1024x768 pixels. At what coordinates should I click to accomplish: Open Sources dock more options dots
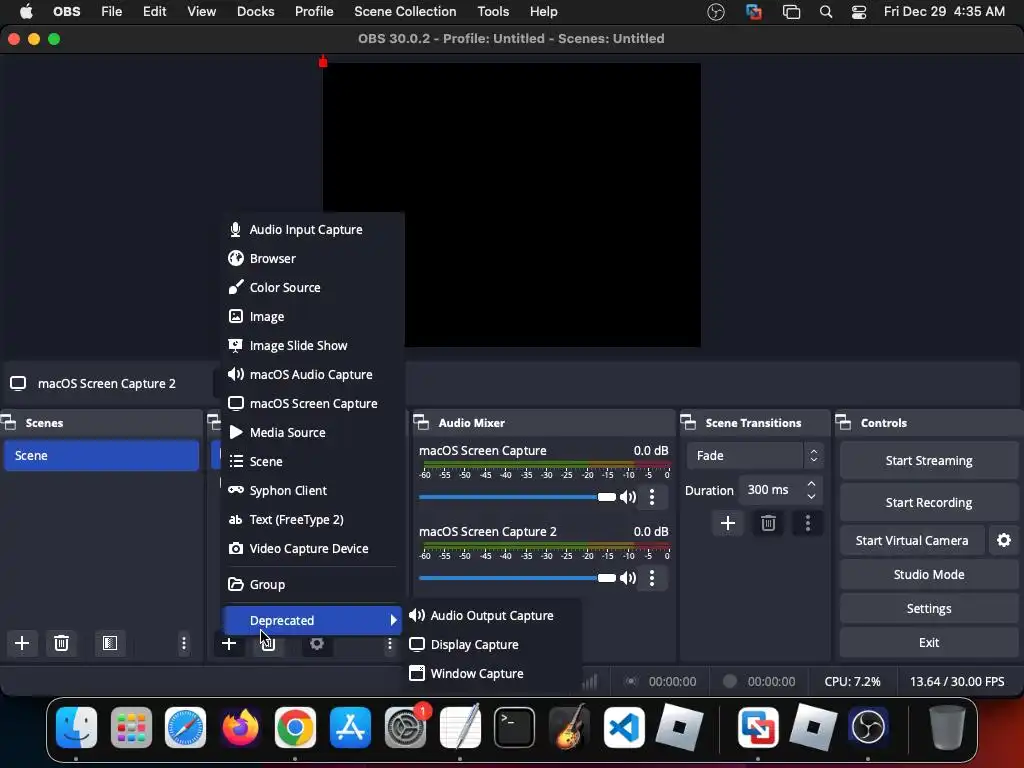tap(390, 644)
